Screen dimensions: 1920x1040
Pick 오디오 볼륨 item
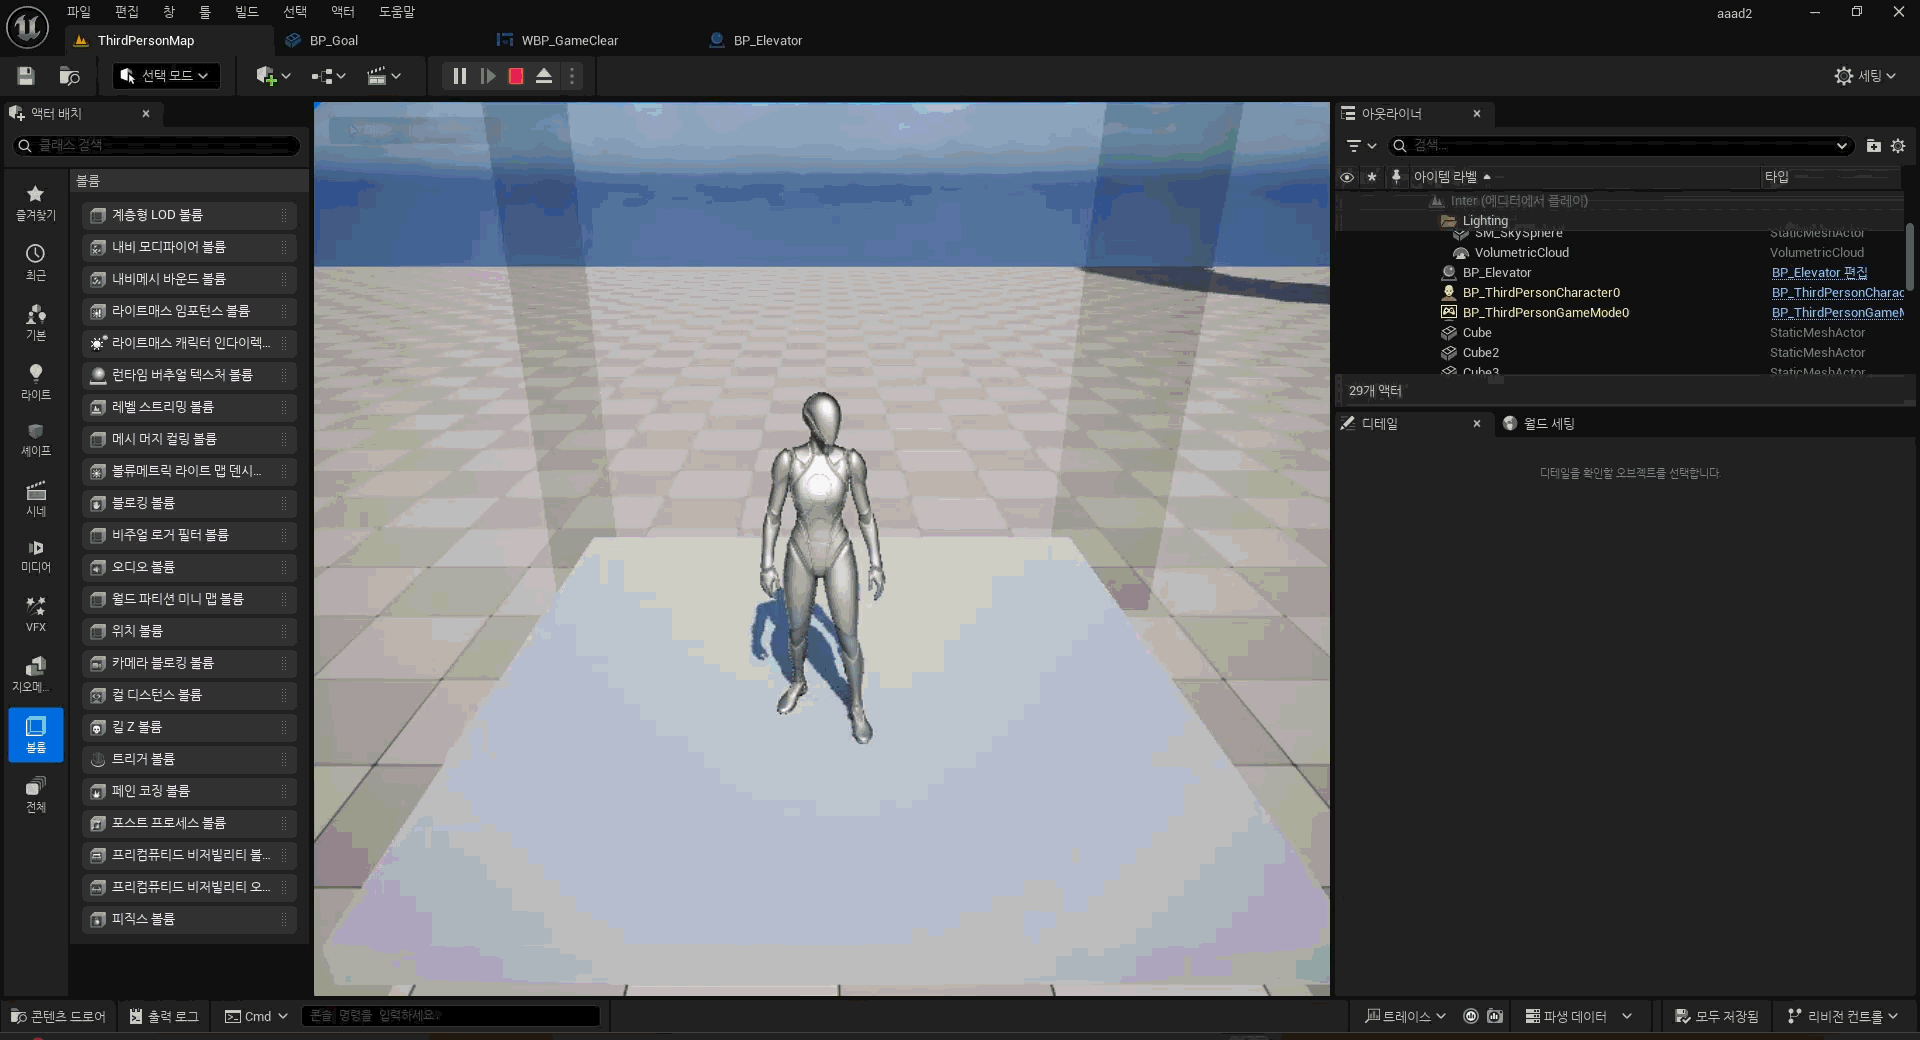coord(189,567)
